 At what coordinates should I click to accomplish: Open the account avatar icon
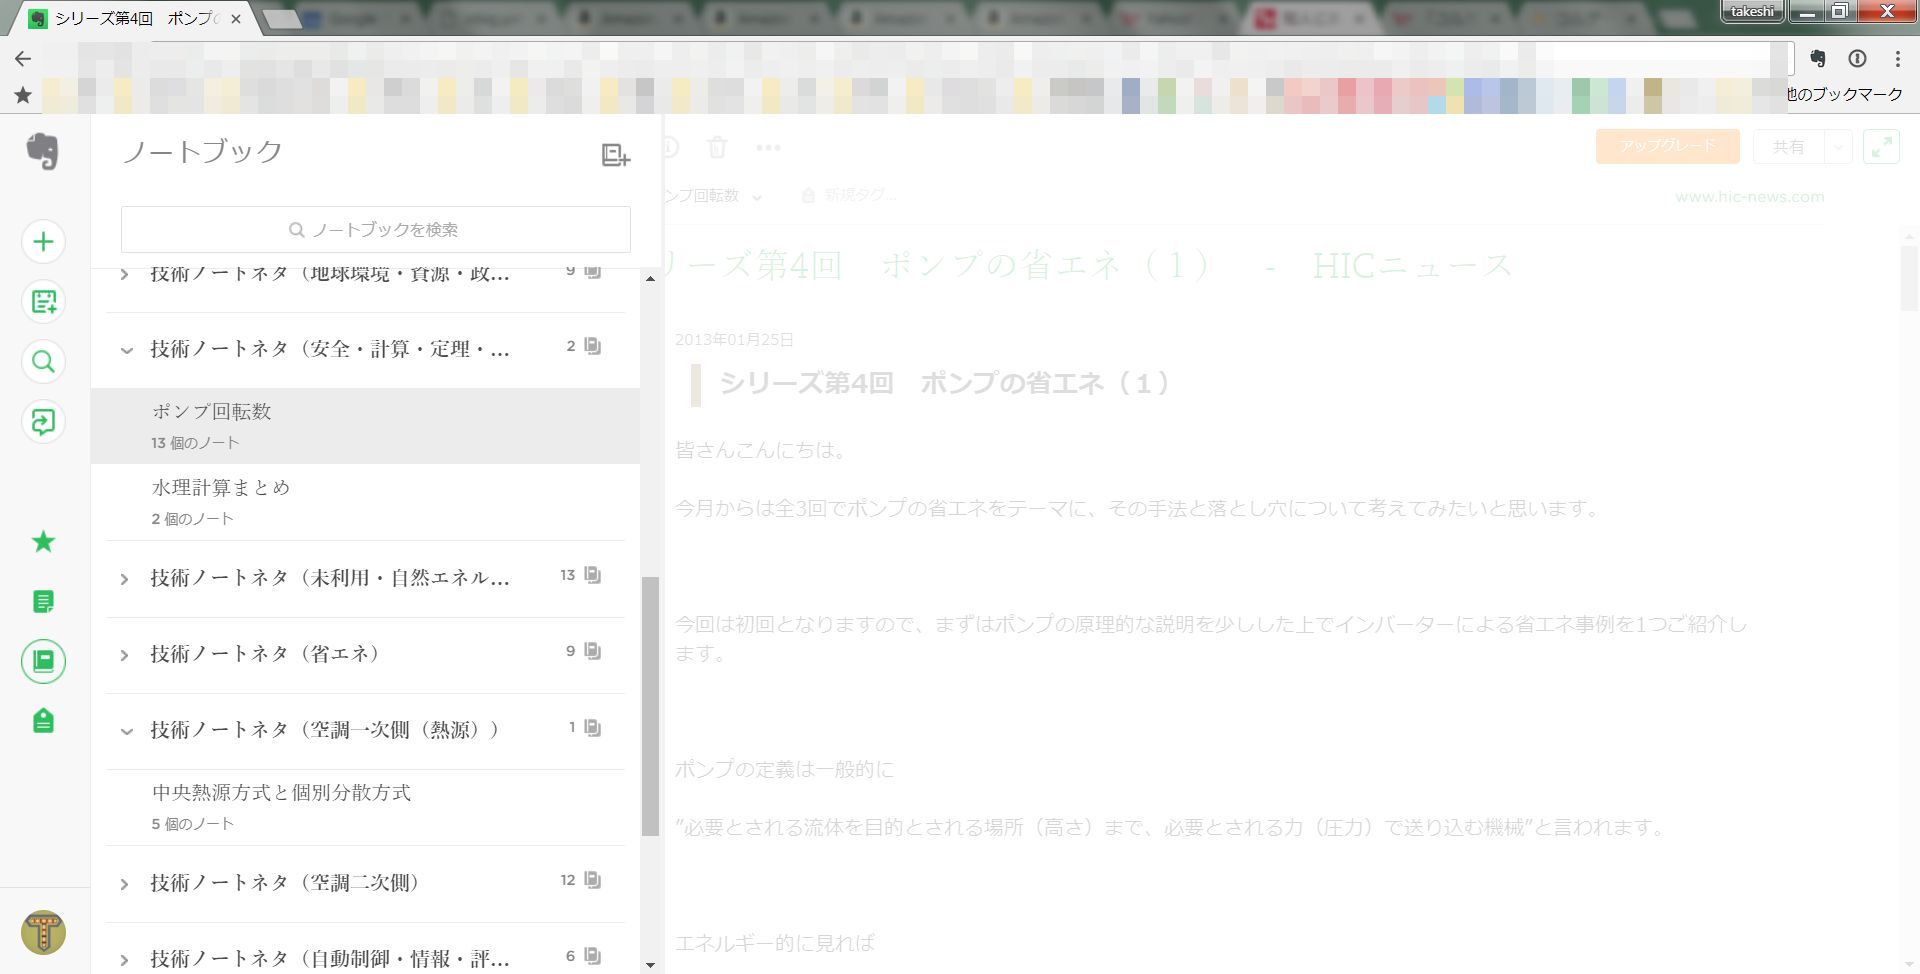[43, 933]
